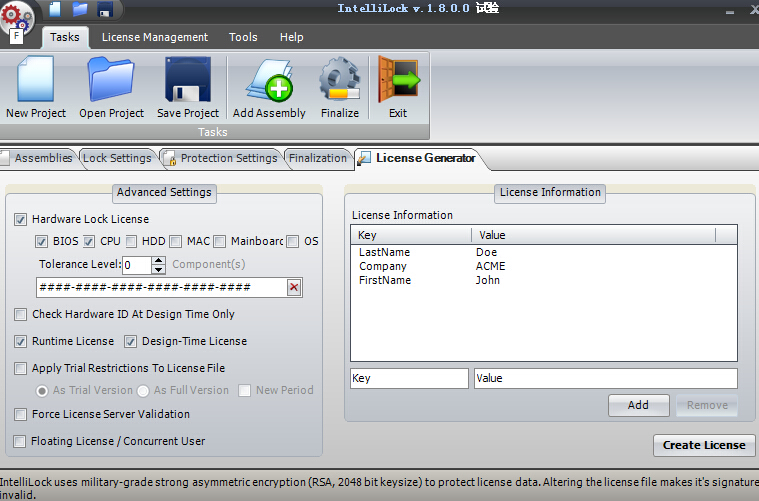This screenshot has width=759, height=501.
Task: Uncheck Hardware Lock License
Action: [x=20, y=219]
